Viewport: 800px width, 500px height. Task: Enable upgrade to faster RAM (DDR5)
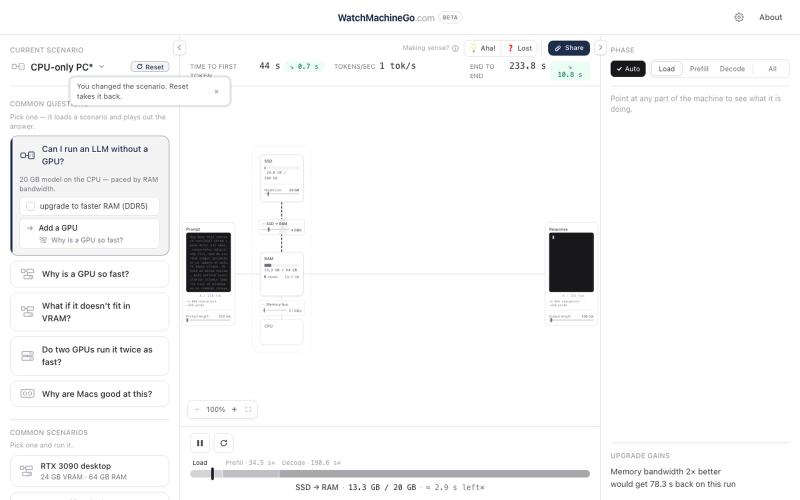[90, 206]
